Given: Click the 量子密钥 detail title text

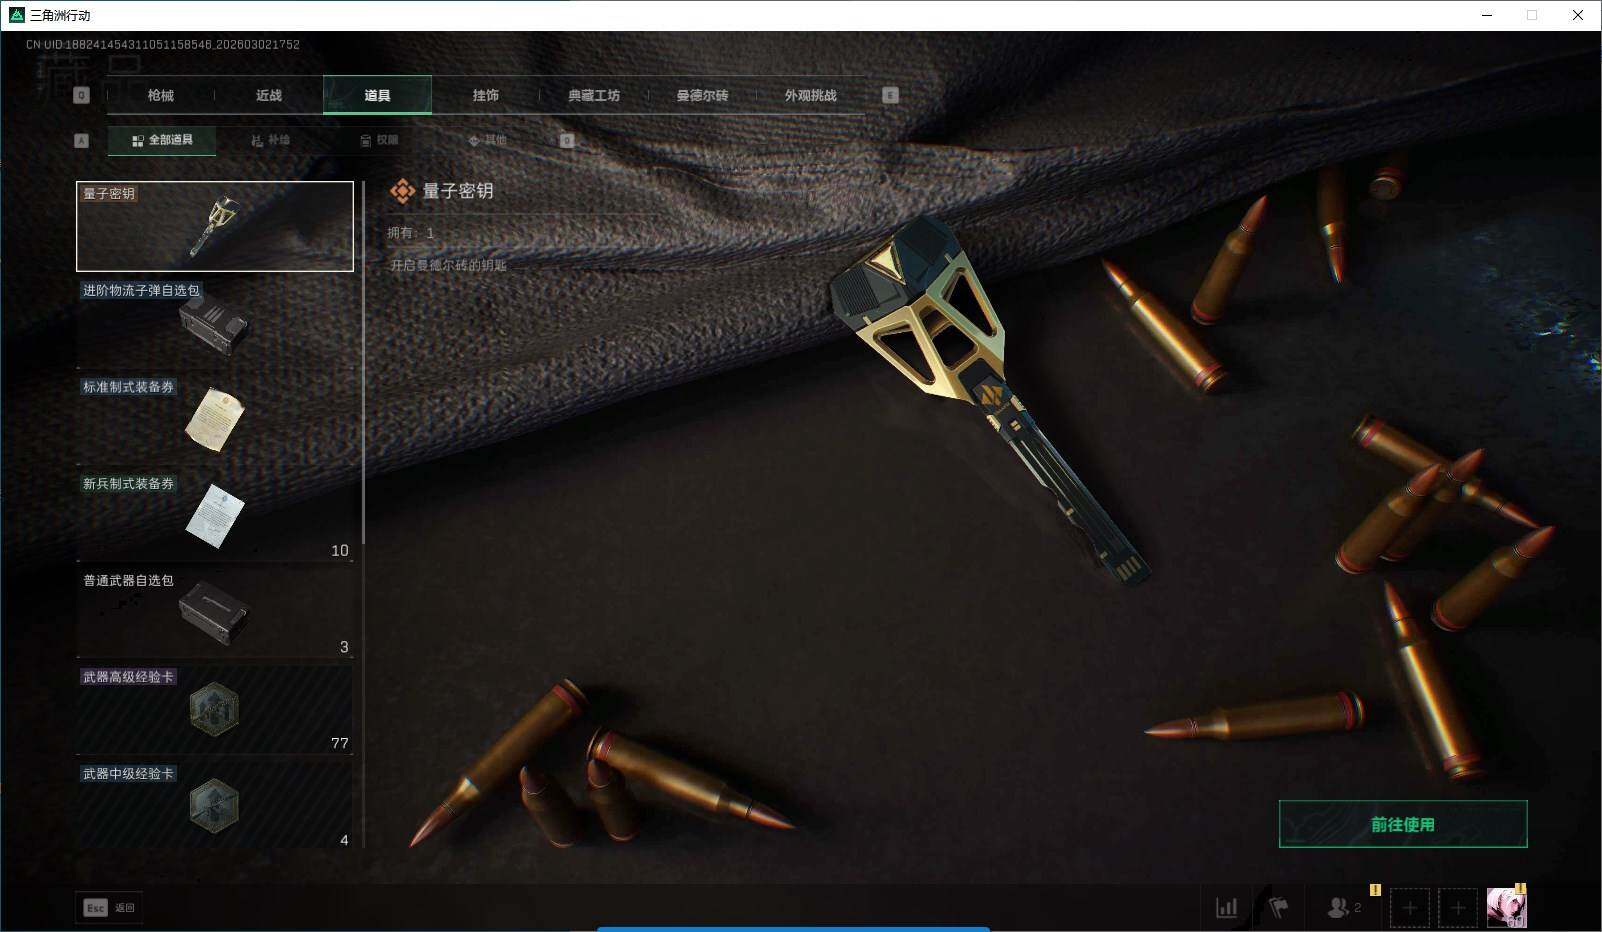Looking at the screenshot, I should [x=458, y=191].
